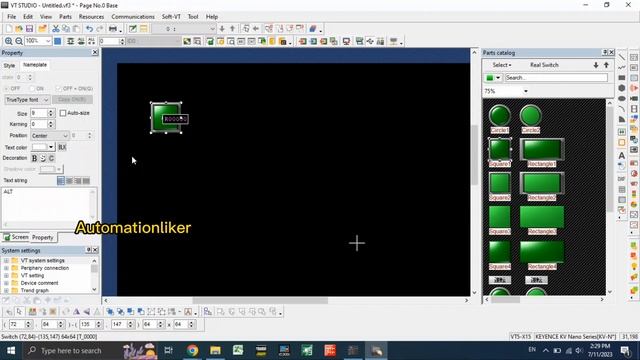Click the Zoom in magnifier icon
The height and width of the screenshot is (360, 640).
(9, 41)
